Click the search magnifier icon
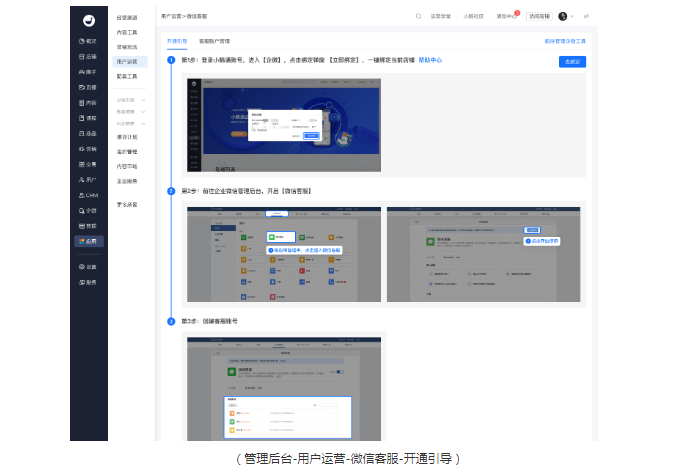 pos(418,16)
